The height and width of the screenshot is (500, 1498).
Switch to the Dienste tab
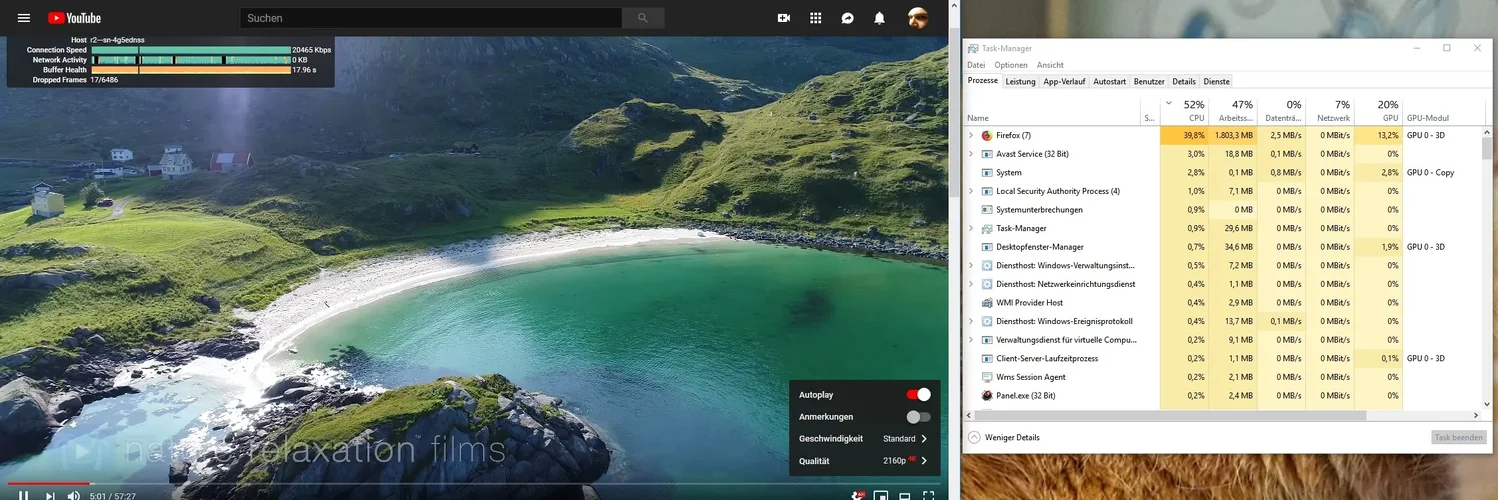[x=1216, y=81]
